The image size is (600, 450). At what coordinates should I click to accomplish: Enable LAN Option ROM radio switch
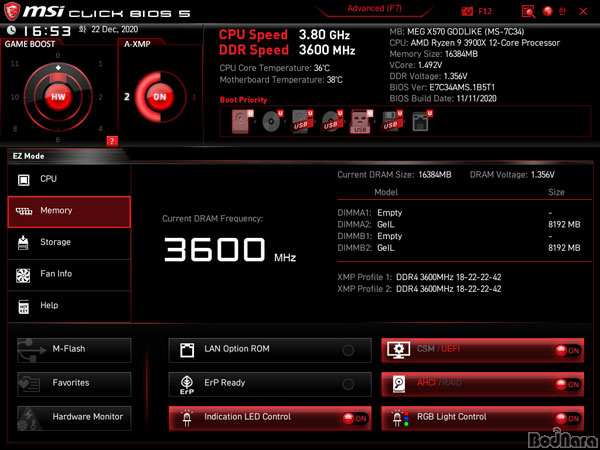tap(348, 350)
